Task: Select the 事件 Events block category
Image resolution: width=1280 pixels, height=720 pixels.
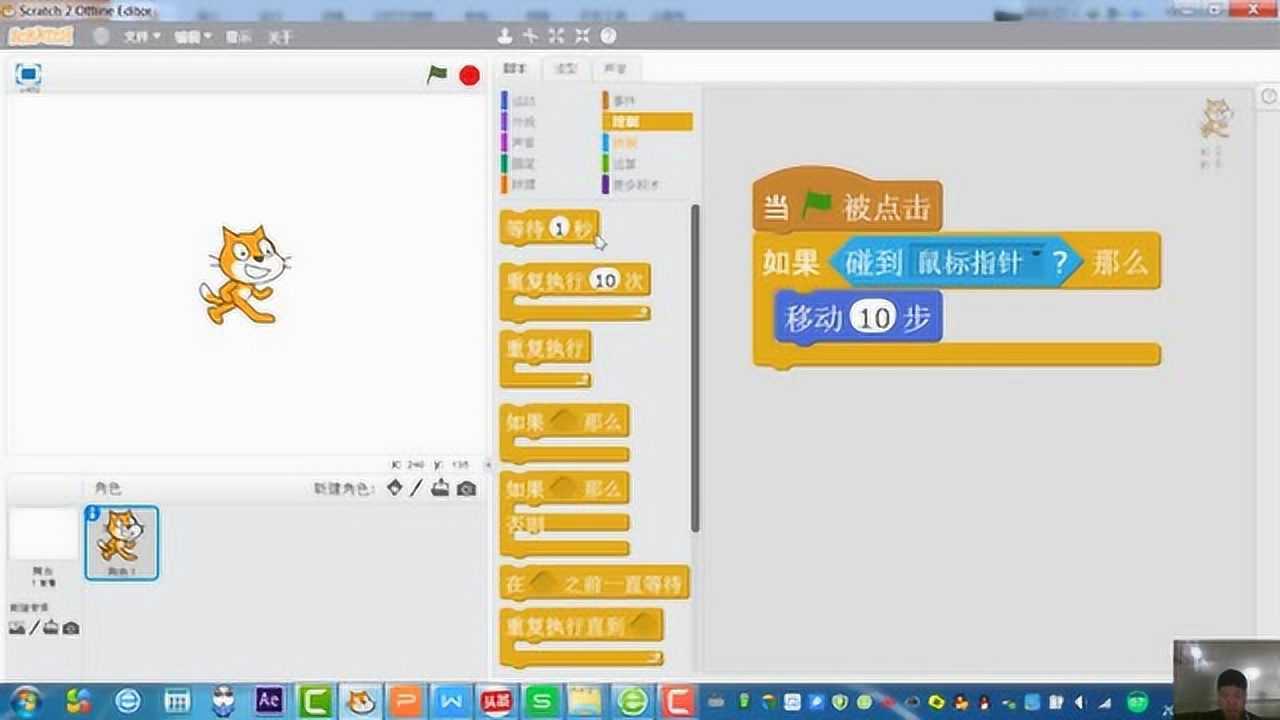Action: [x=620, y=101]
